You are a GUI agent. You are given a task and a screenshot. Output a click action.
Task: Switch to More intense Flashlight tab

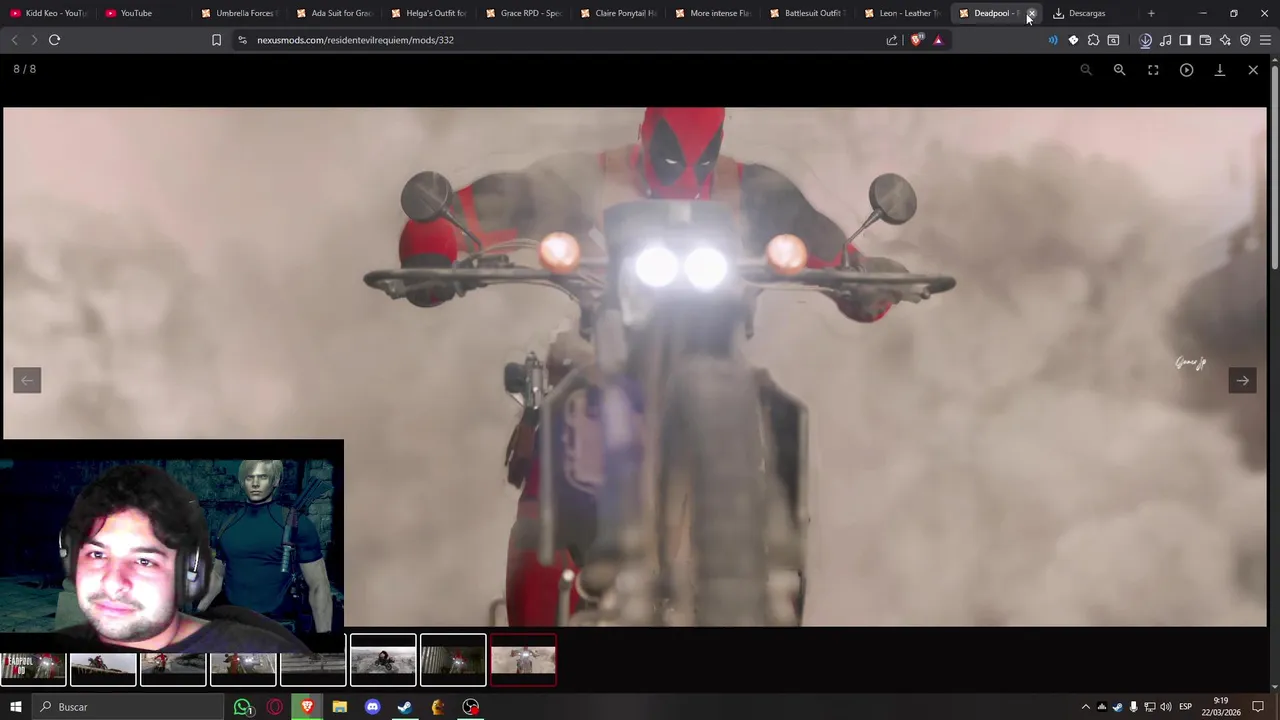[x=715, y=13]
